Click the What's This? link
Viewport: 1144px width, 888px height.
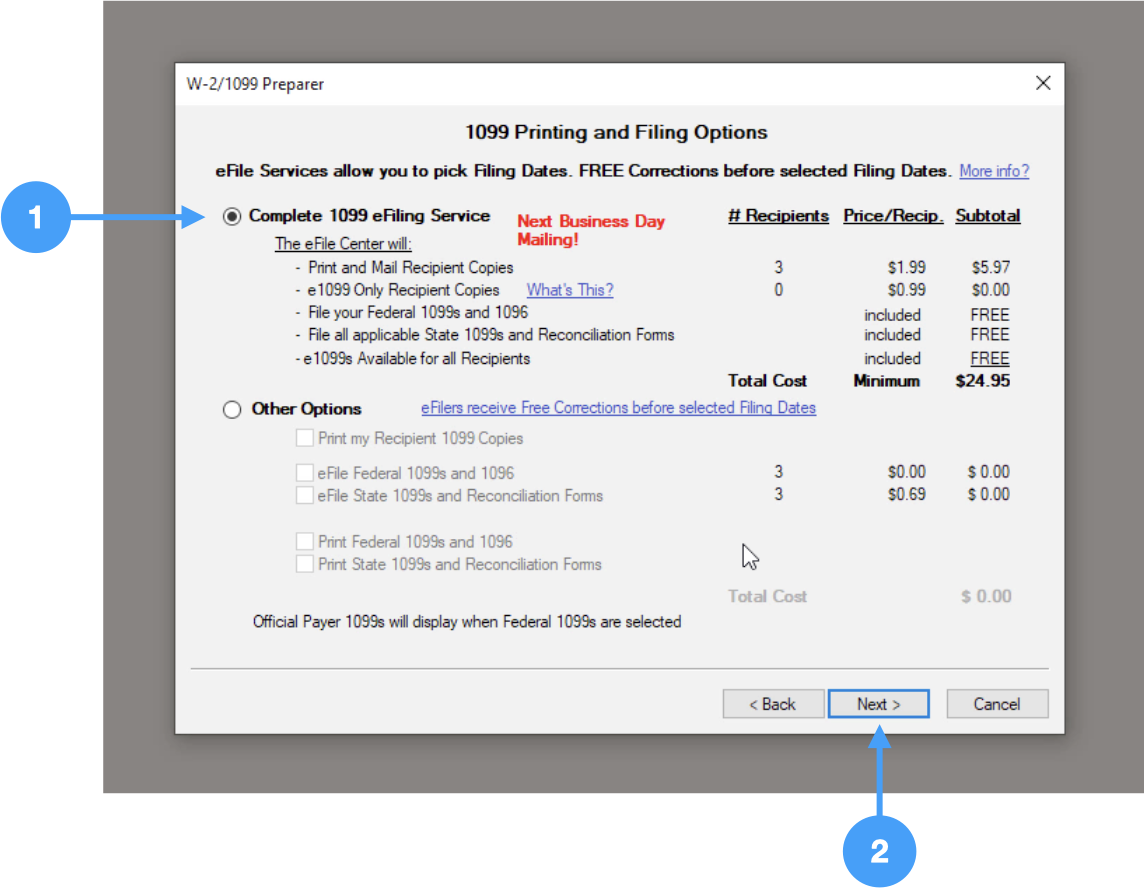coord(570,290)
